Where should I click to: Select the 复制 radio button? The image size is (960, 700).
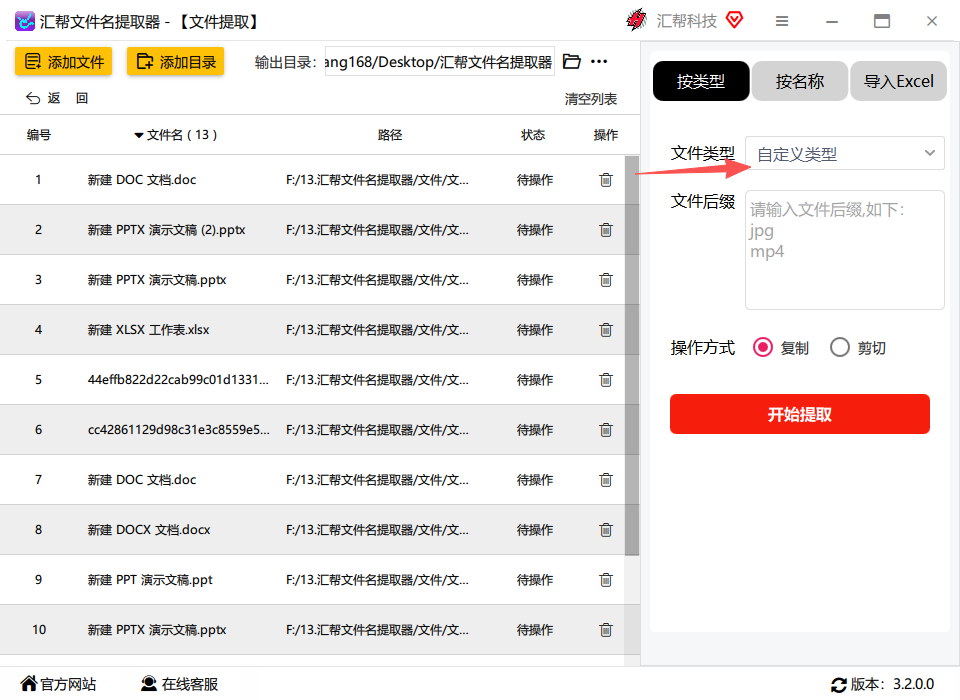click(763, 348)
